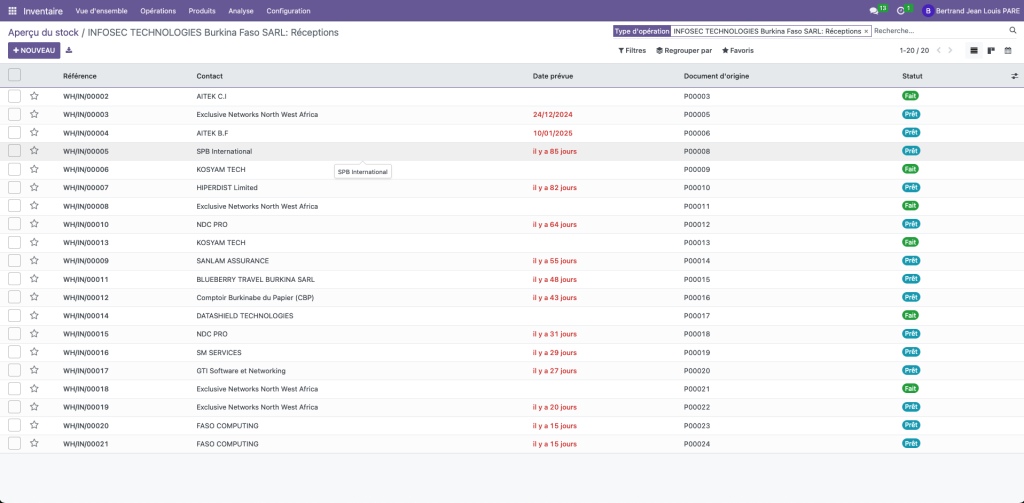Image resolution: width=1024 pixels, height=503 pixels.
Task: Click the download export icon beside Nouveau
Action: click(x=69, y=50)
